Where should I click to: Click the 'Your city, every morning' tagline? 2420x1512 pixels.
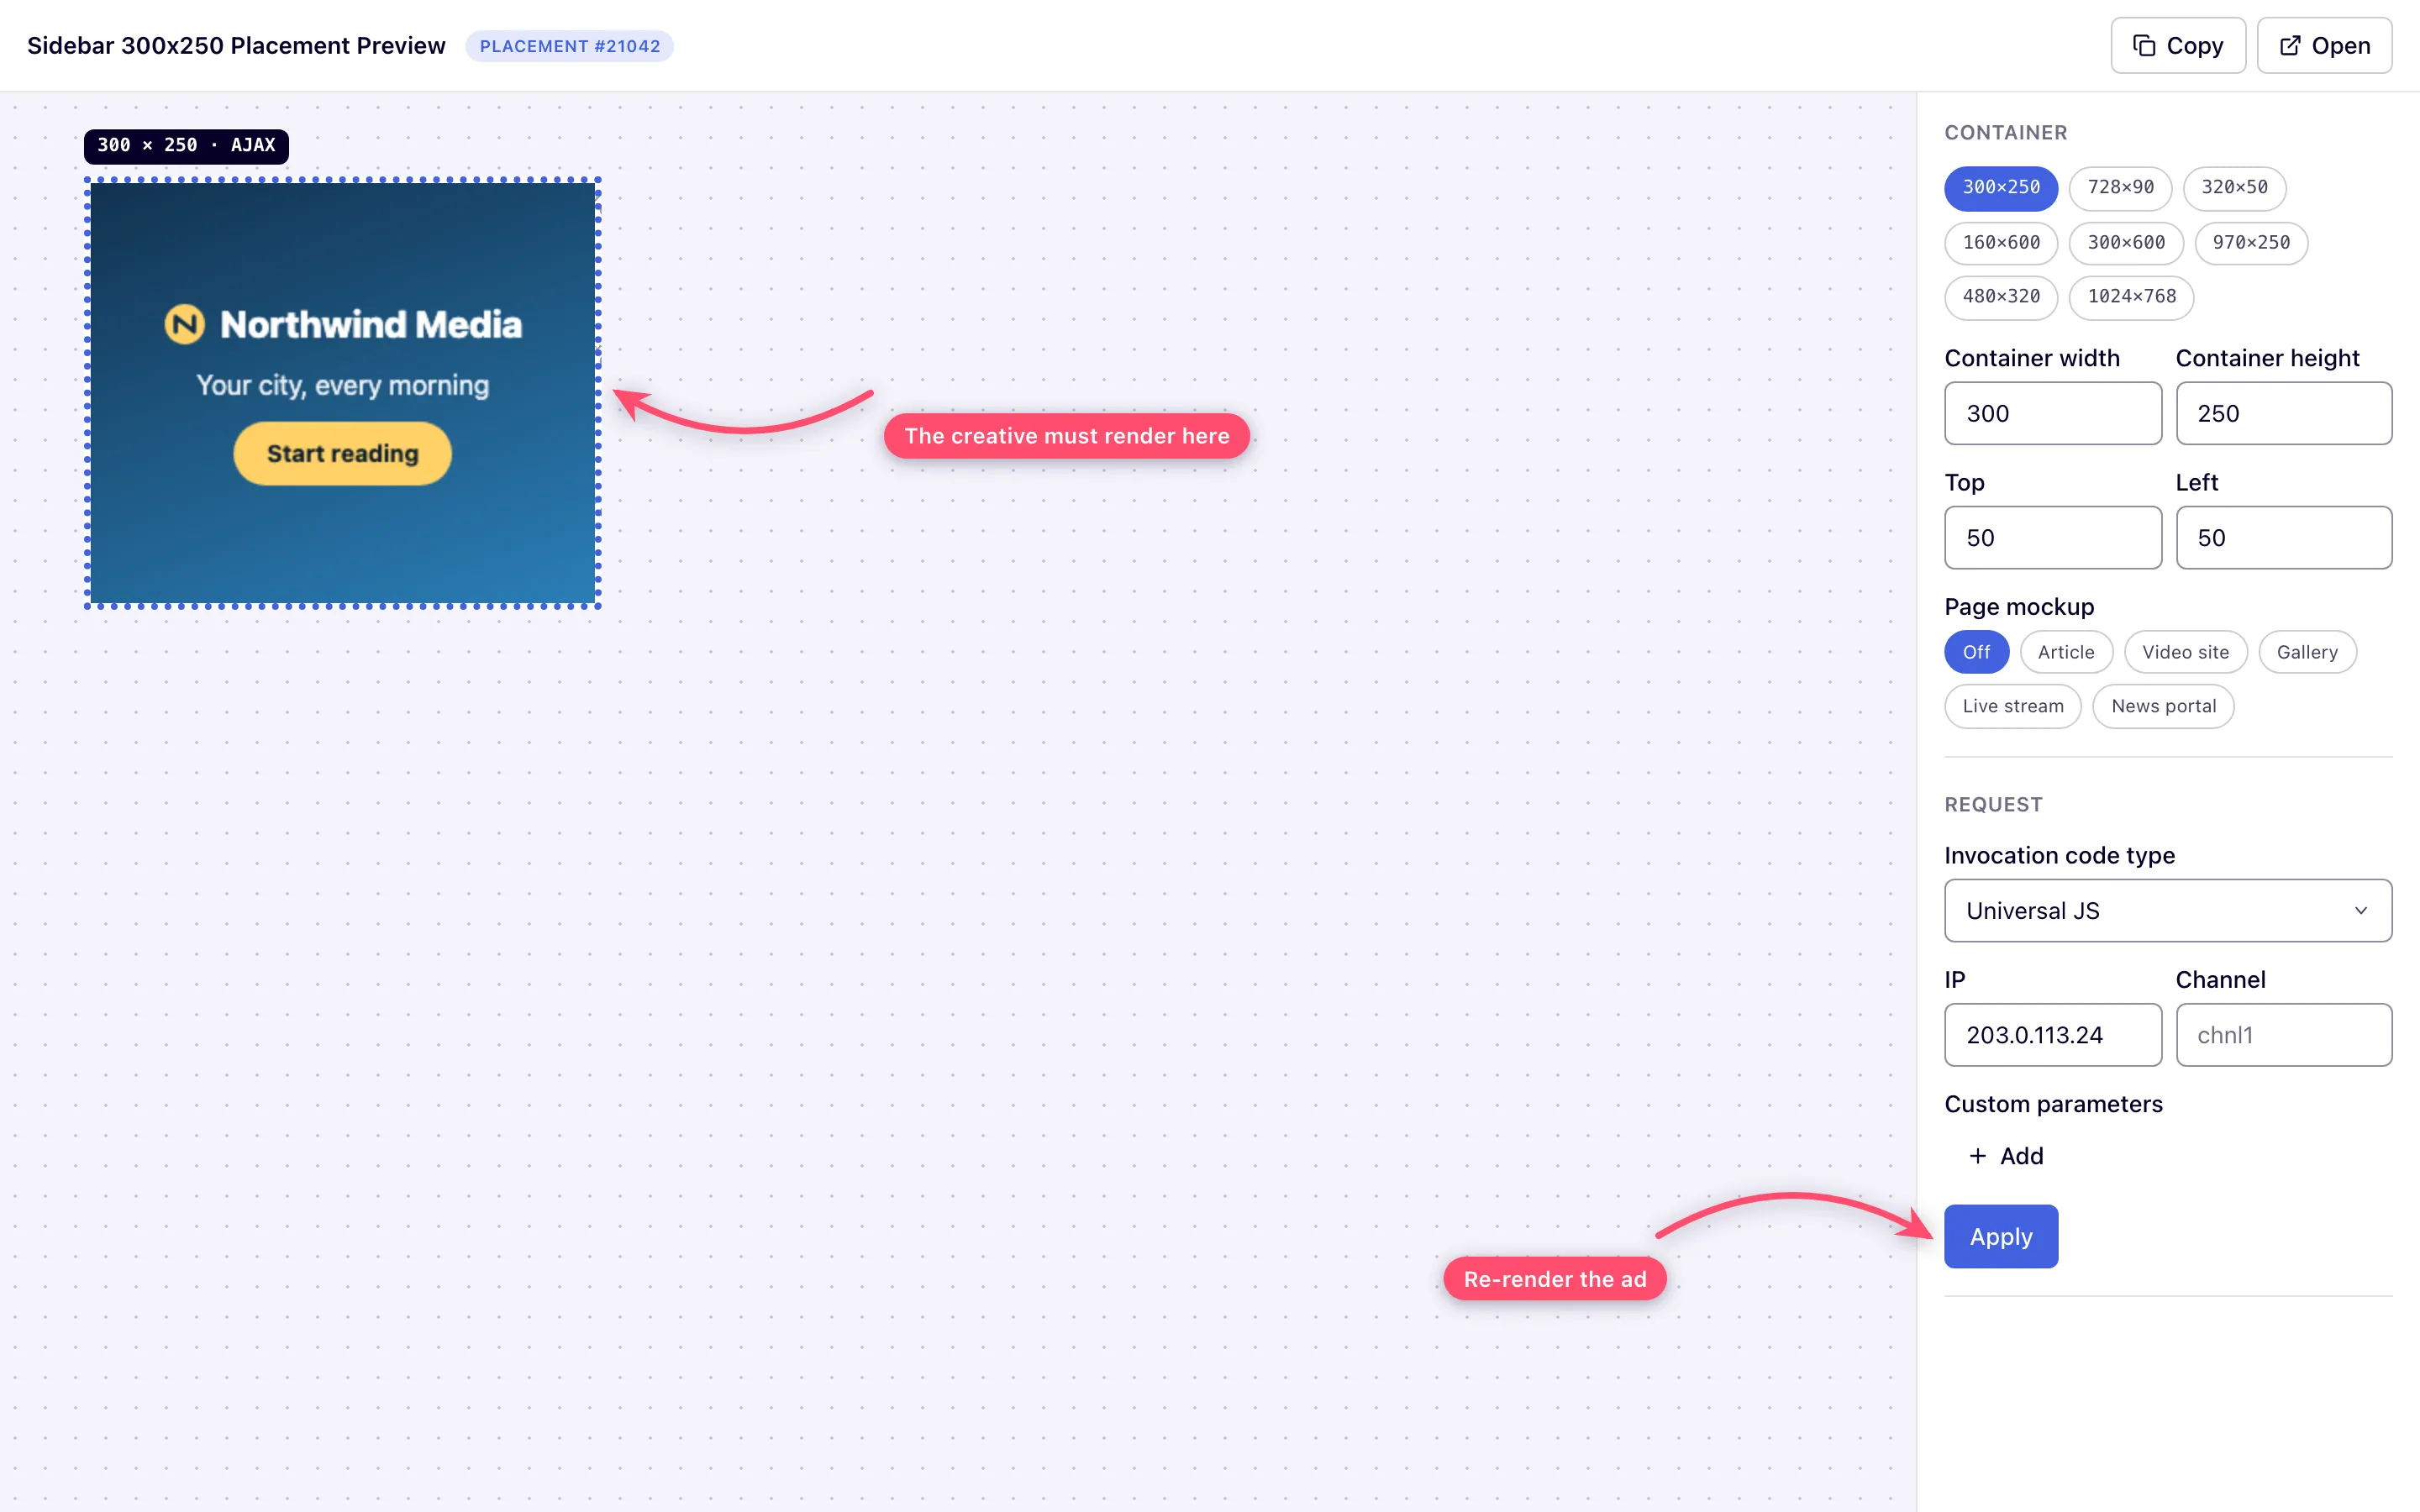(x=342, y=386)
